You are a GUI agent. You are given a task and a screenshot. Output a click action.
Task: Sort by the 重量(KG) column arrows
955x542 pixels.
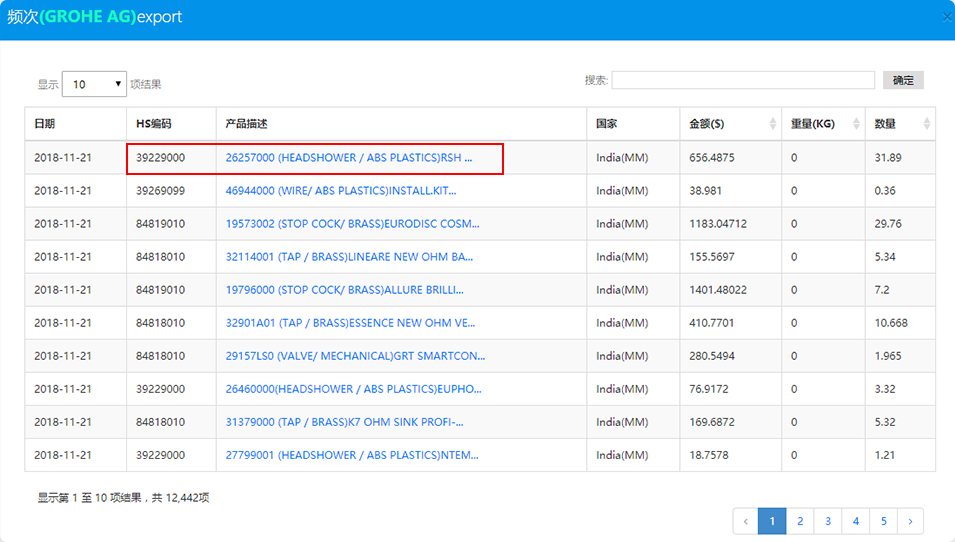tap(856, 124)
